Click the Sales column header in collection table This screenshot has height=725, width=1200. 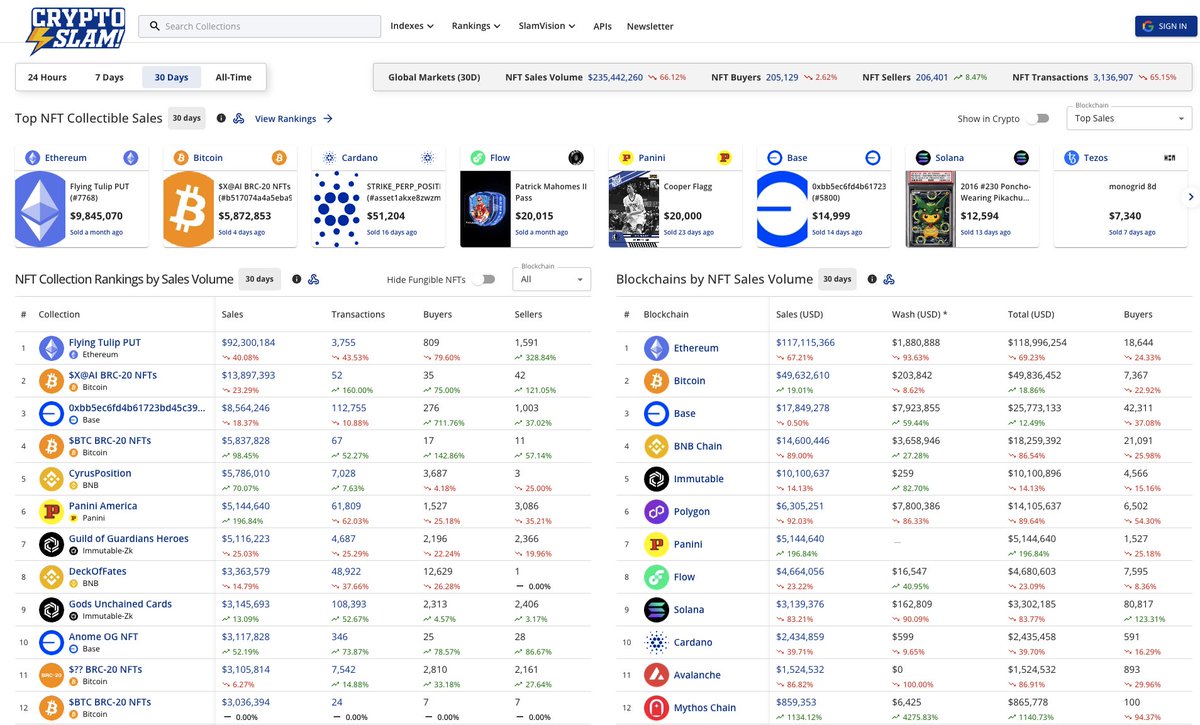[x=232, y=314]
